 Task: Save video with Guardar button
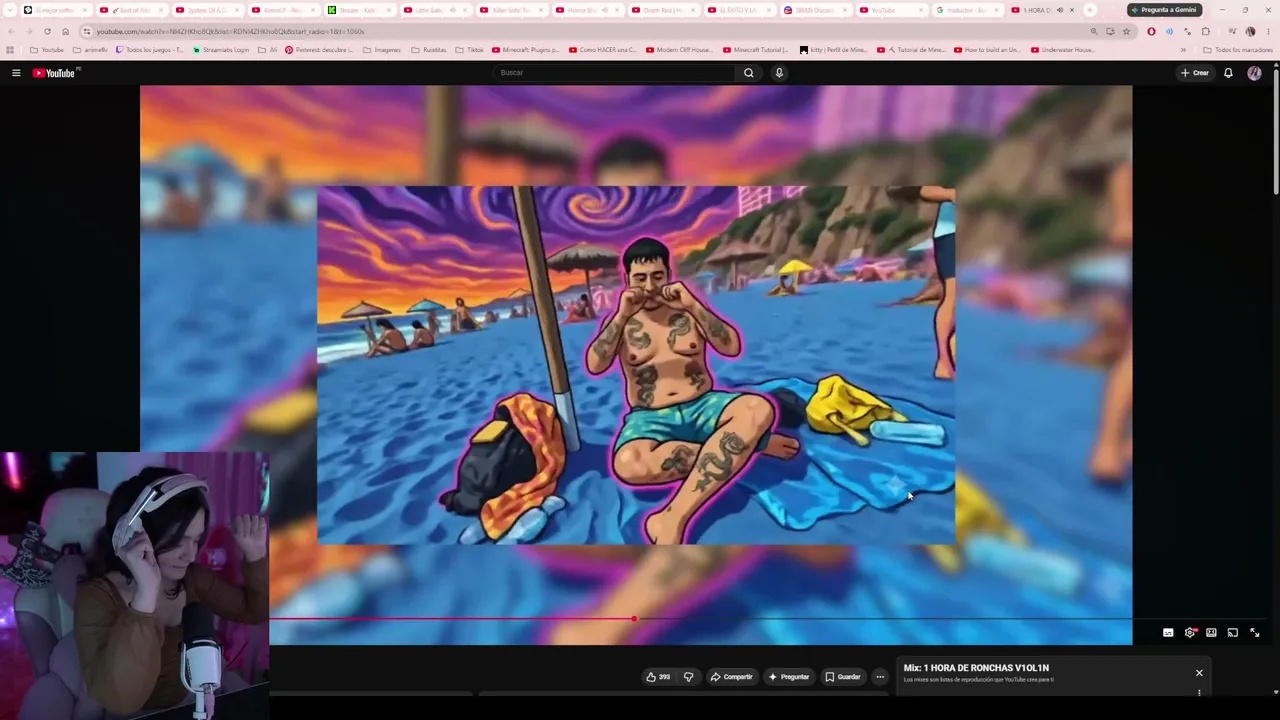pyautogui.click(x=843, y=677)
